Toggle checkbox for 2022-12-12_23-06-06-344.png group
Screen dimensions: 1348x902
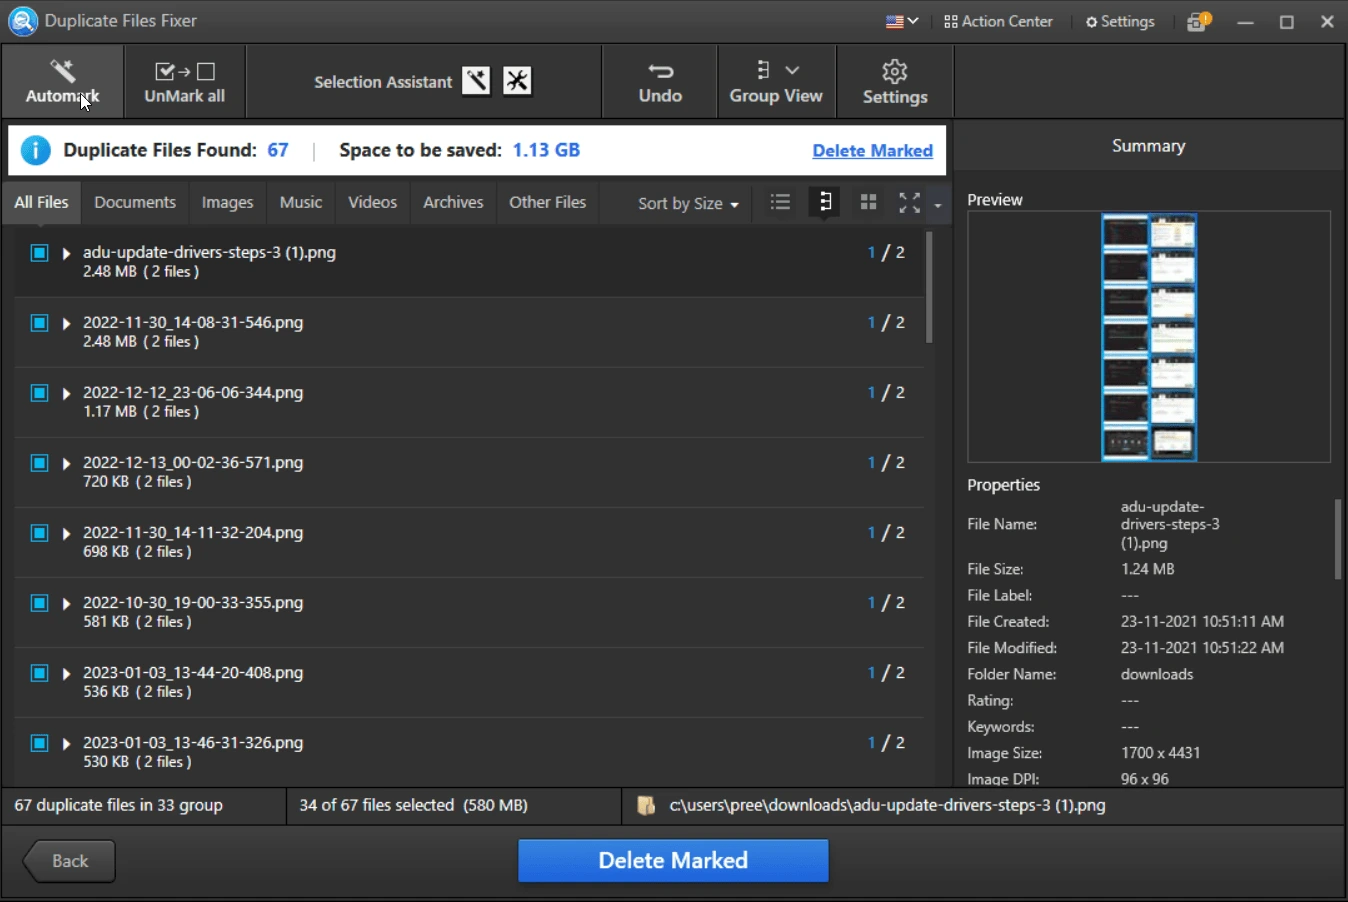point(39,393)
